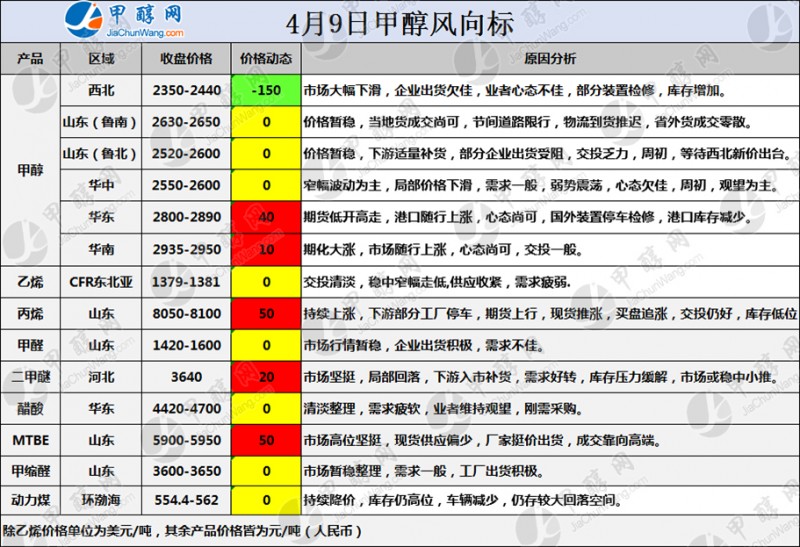Select analysis text 清淡整理，需求疲软

(362, 409)
